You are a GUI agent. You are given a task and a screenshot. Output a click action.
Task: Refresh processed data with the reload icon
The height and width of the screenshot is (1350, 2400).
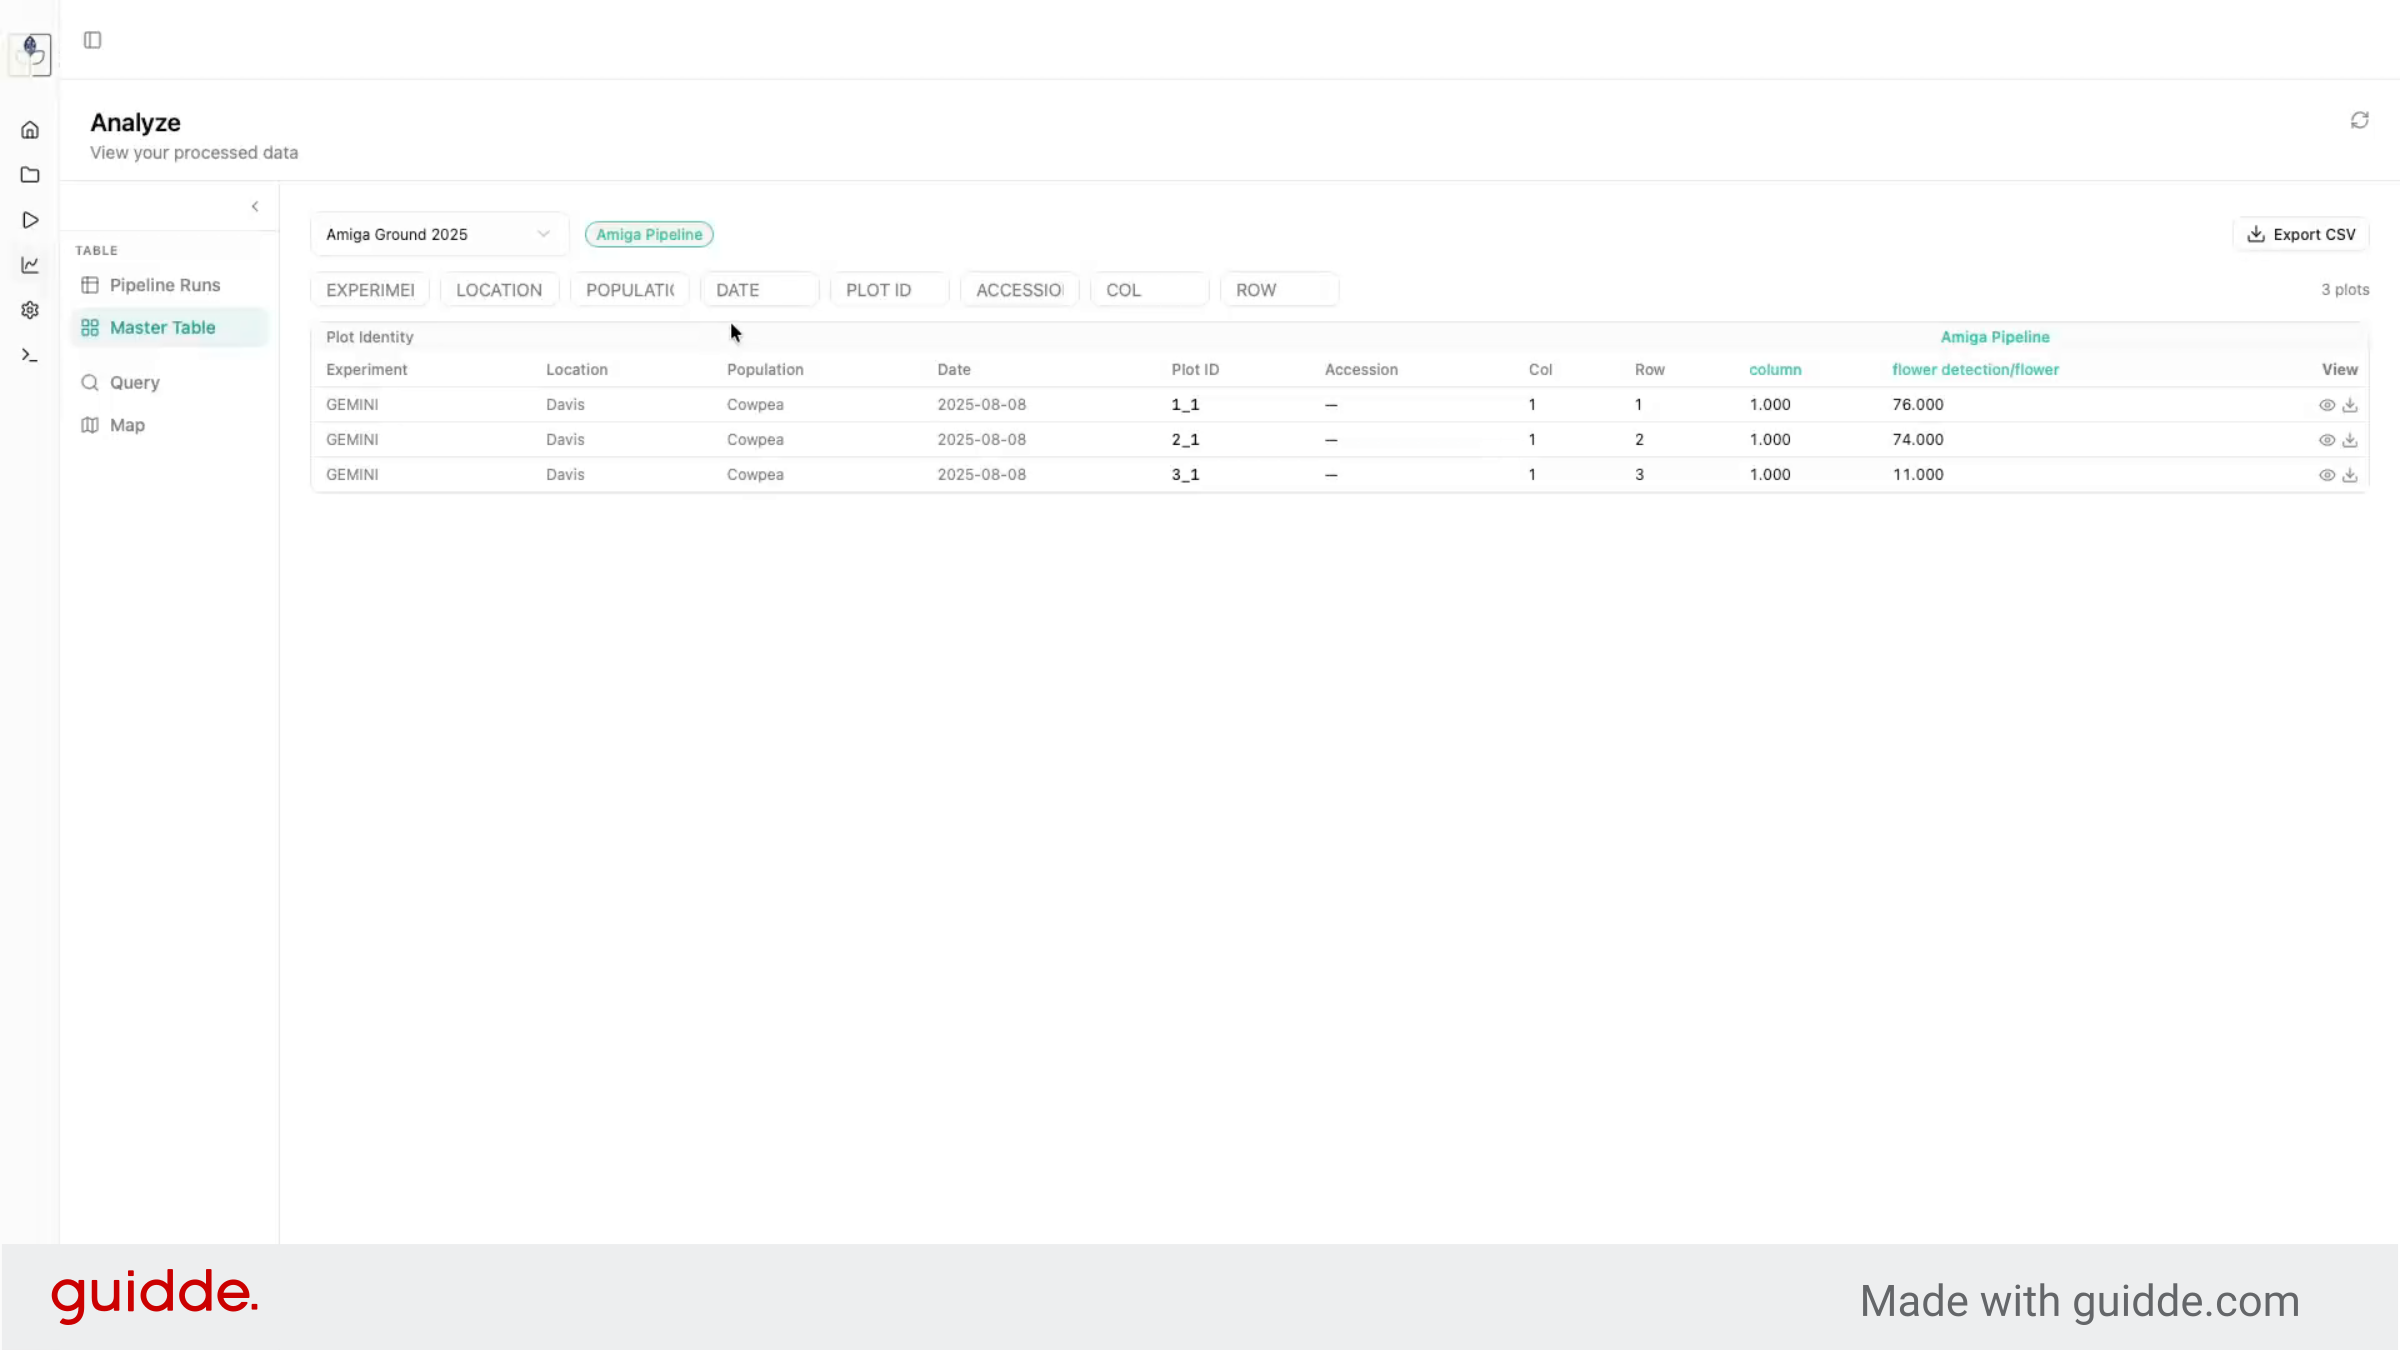[x=2359, y=120]
